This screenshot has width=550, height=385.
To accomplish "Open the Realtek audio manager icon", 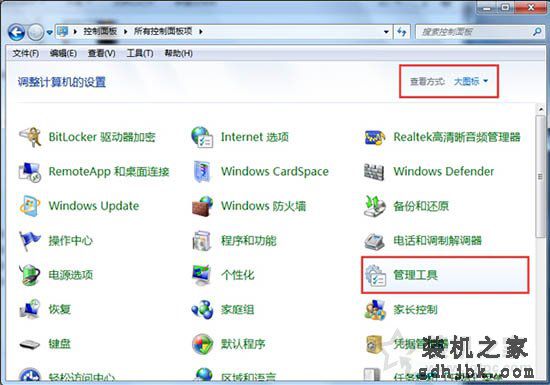I will tap(375, 137).
